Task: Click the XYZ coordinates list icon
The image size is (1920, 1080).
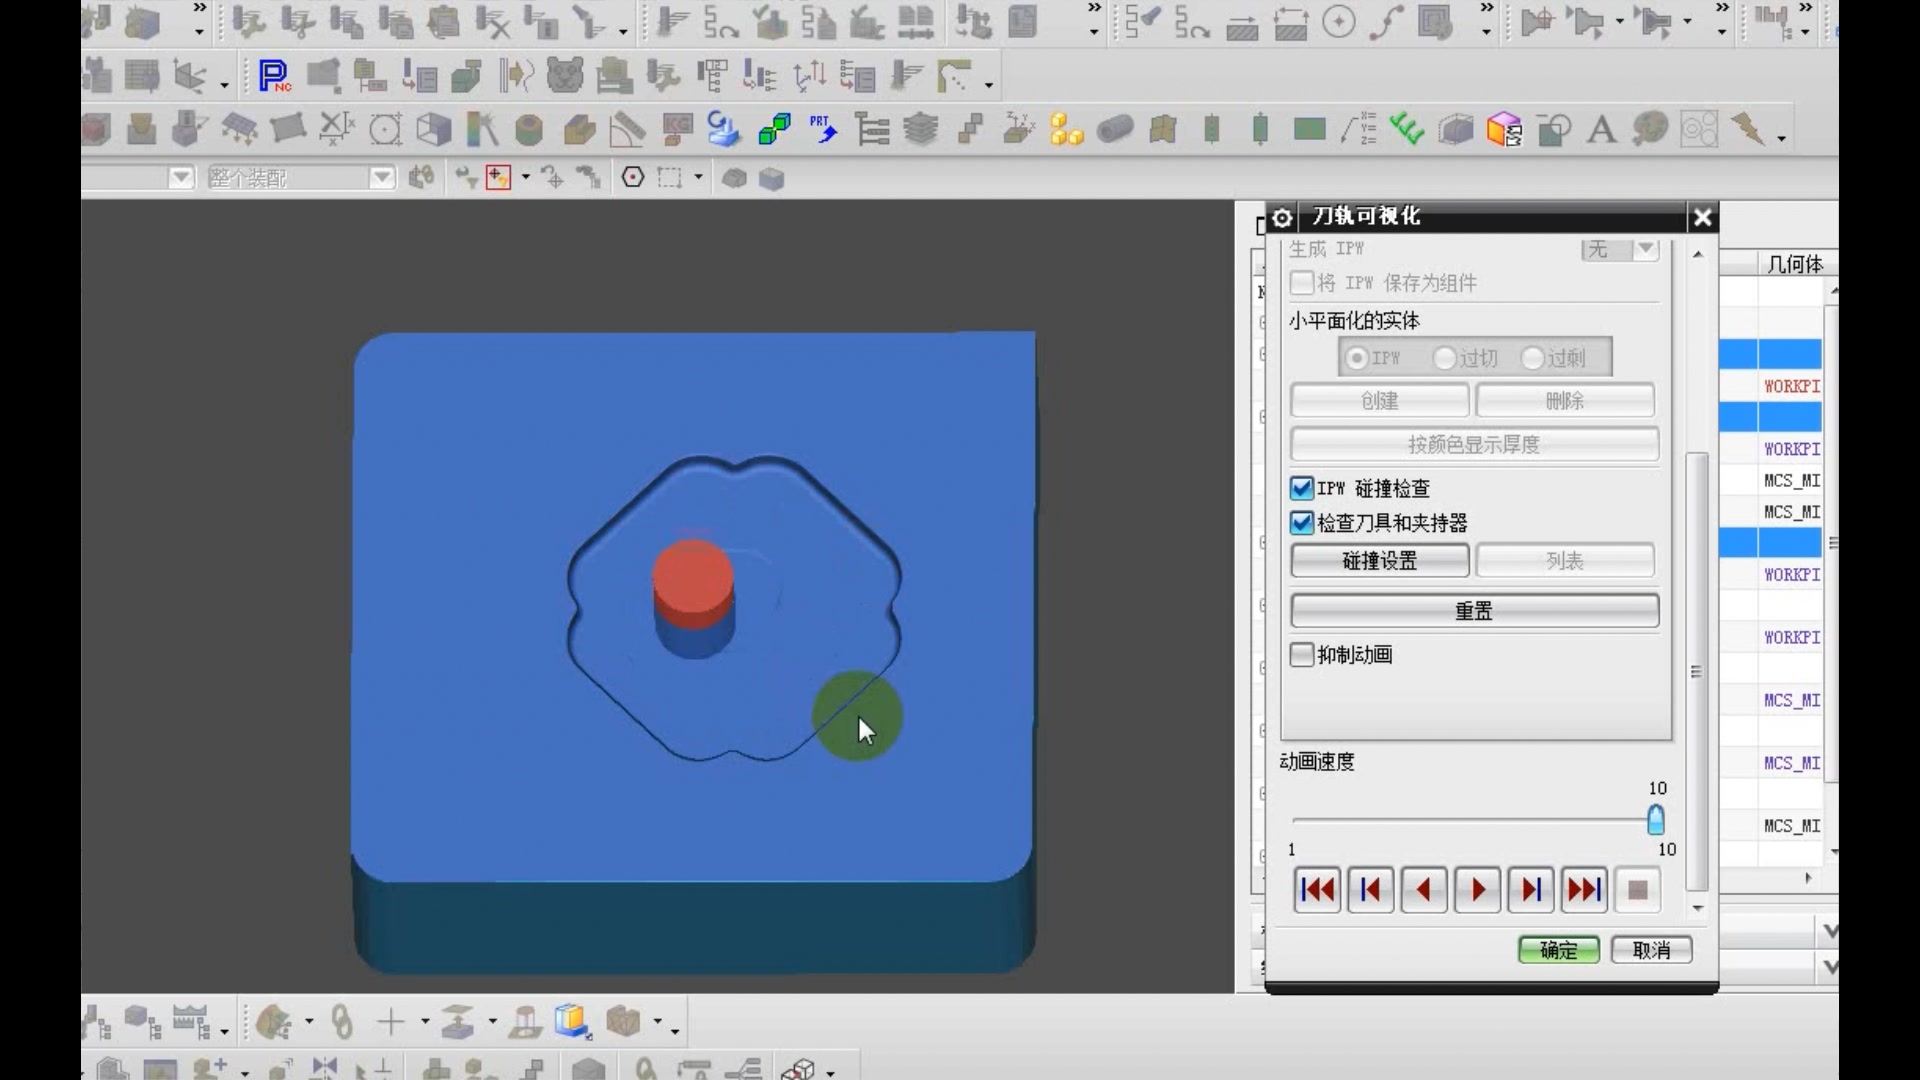Action: [x=1359, y=129]
